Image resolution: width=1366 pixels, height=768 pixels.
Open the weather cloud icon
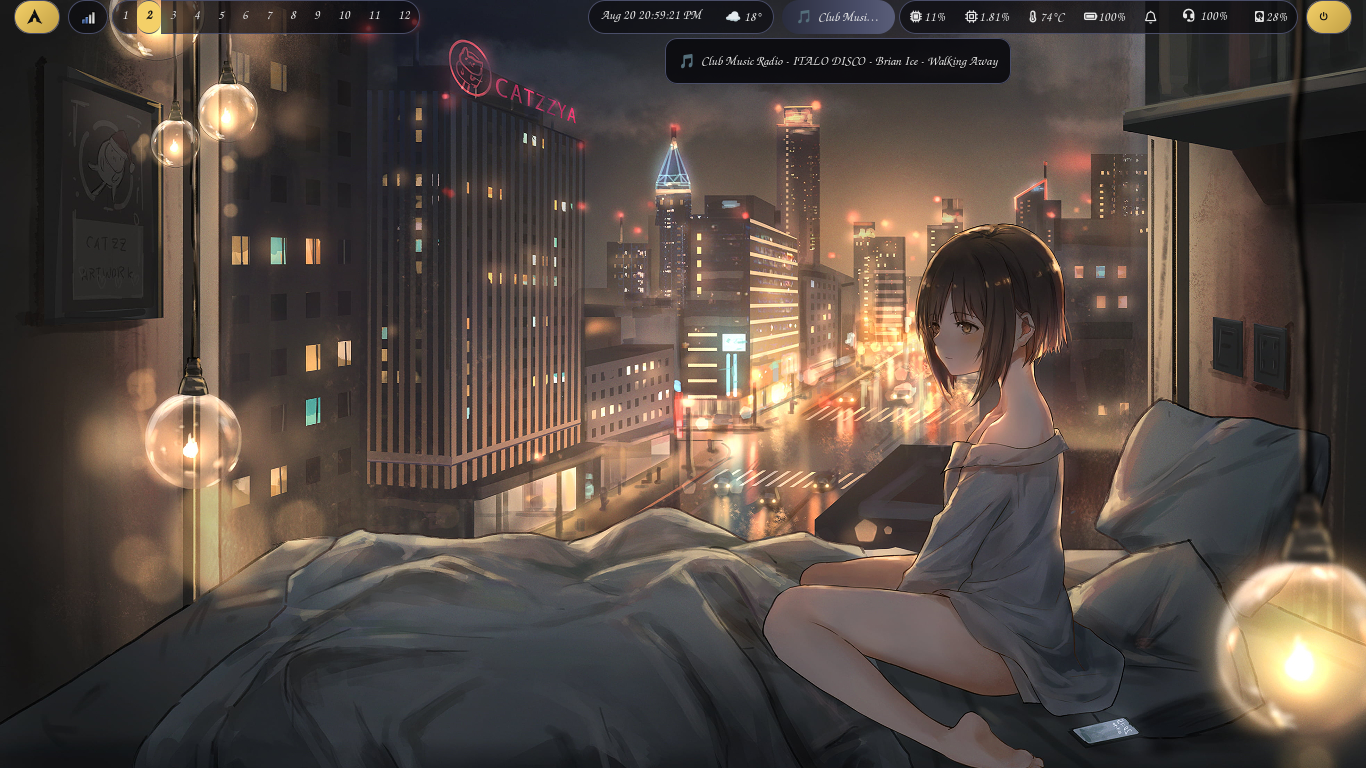pos(733,17)
